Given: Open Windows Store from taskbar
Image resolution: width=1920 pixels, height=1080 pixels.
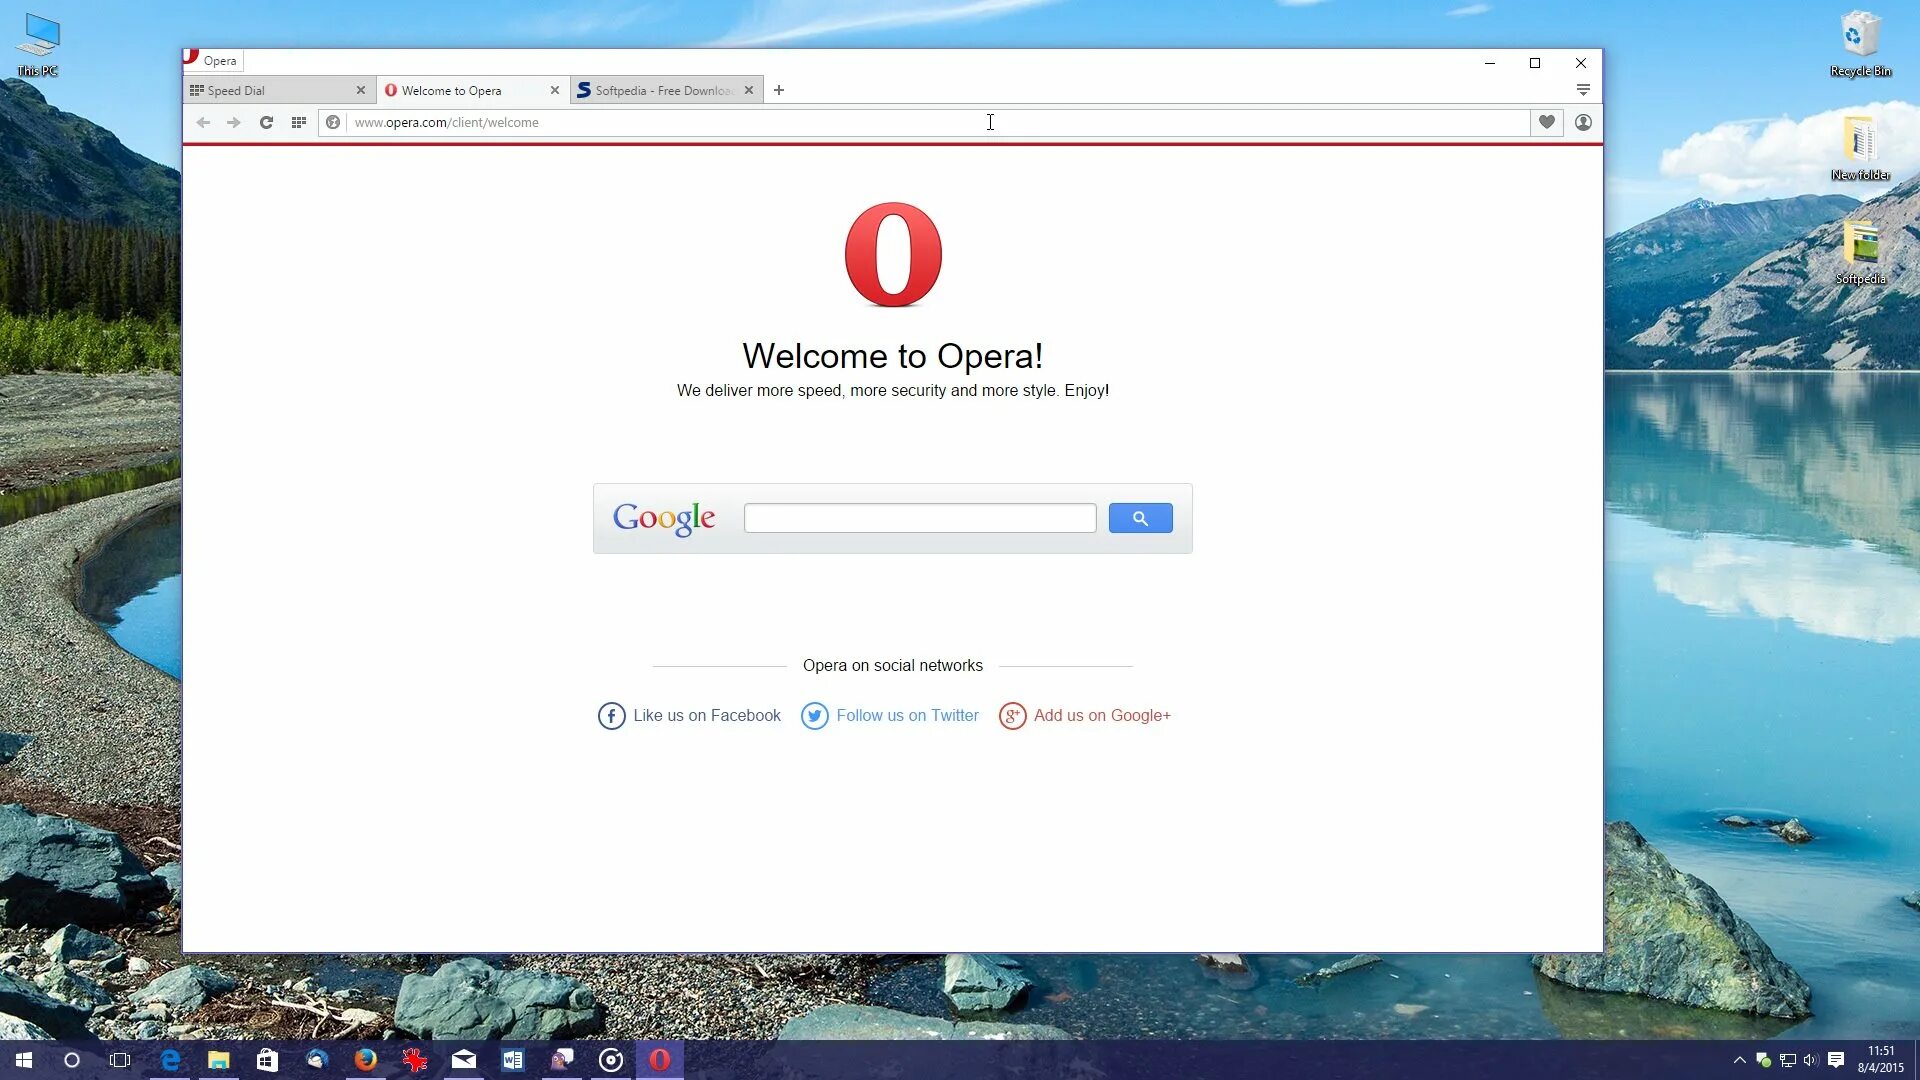Looking at the screenshot, I should tap(267, 1060).
